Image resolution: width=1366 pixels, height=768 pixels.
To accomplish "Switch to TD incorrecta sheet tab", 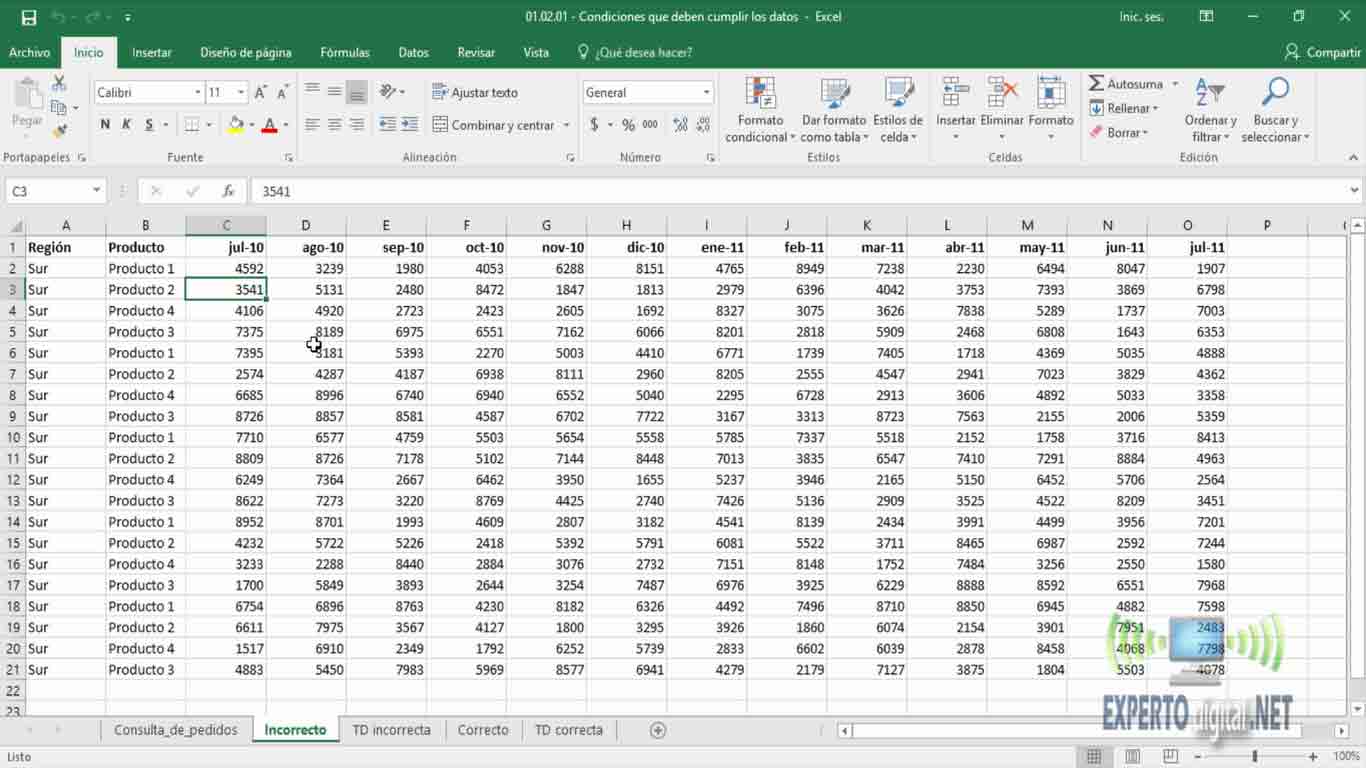I will click(391, 730).
